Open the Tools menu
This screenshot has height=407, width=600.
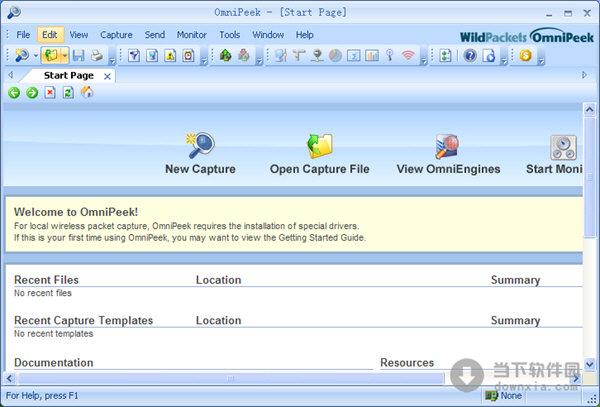tap(230, 35)
